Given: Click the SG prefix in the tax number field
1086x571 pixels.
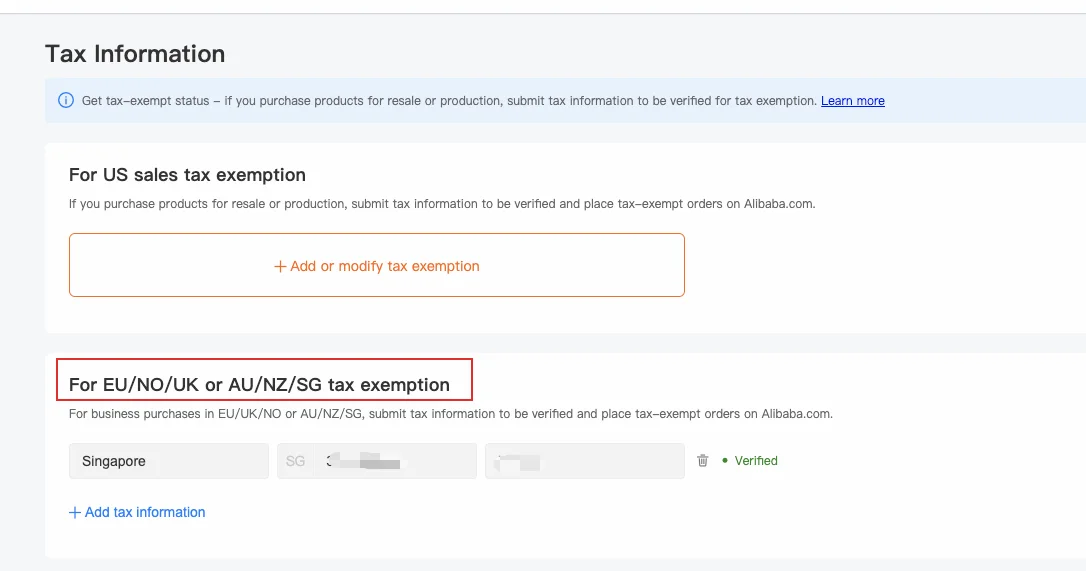Looking at the screenshot, I should click(295, 461).
